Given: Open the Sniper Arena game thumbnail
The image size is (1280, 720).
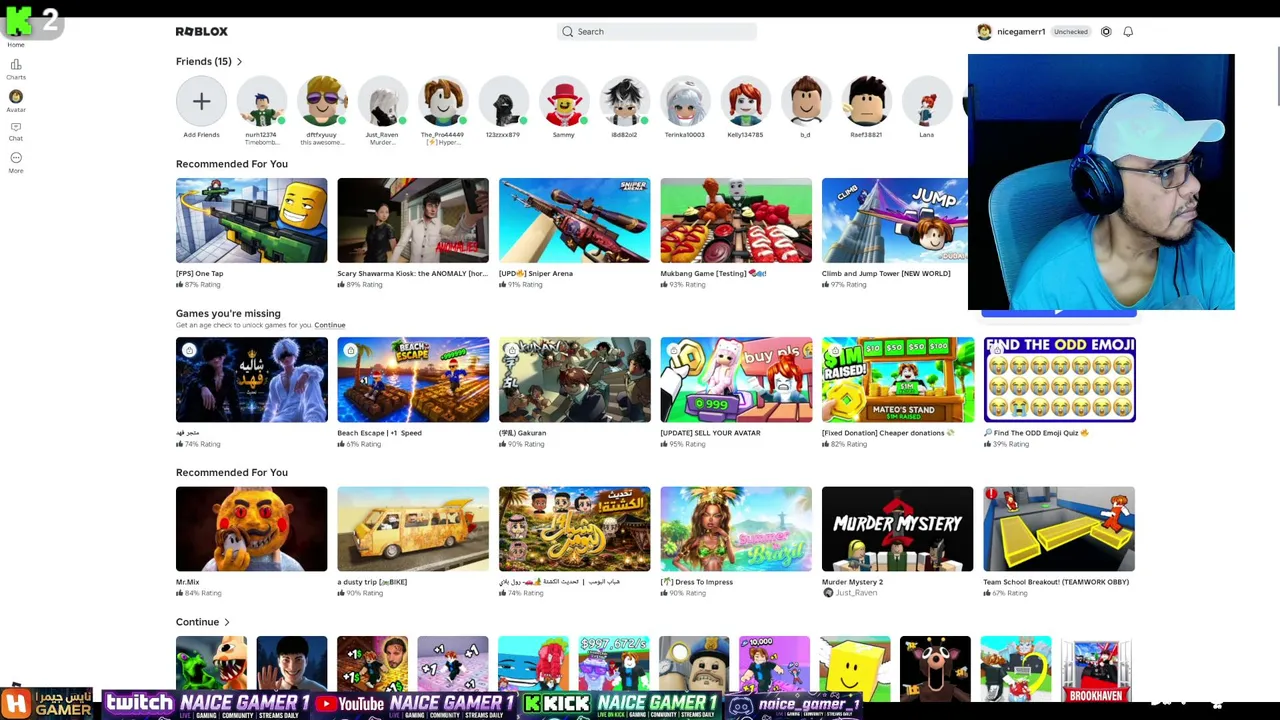Looking at the screenshot, I should [x=575, y=221].
